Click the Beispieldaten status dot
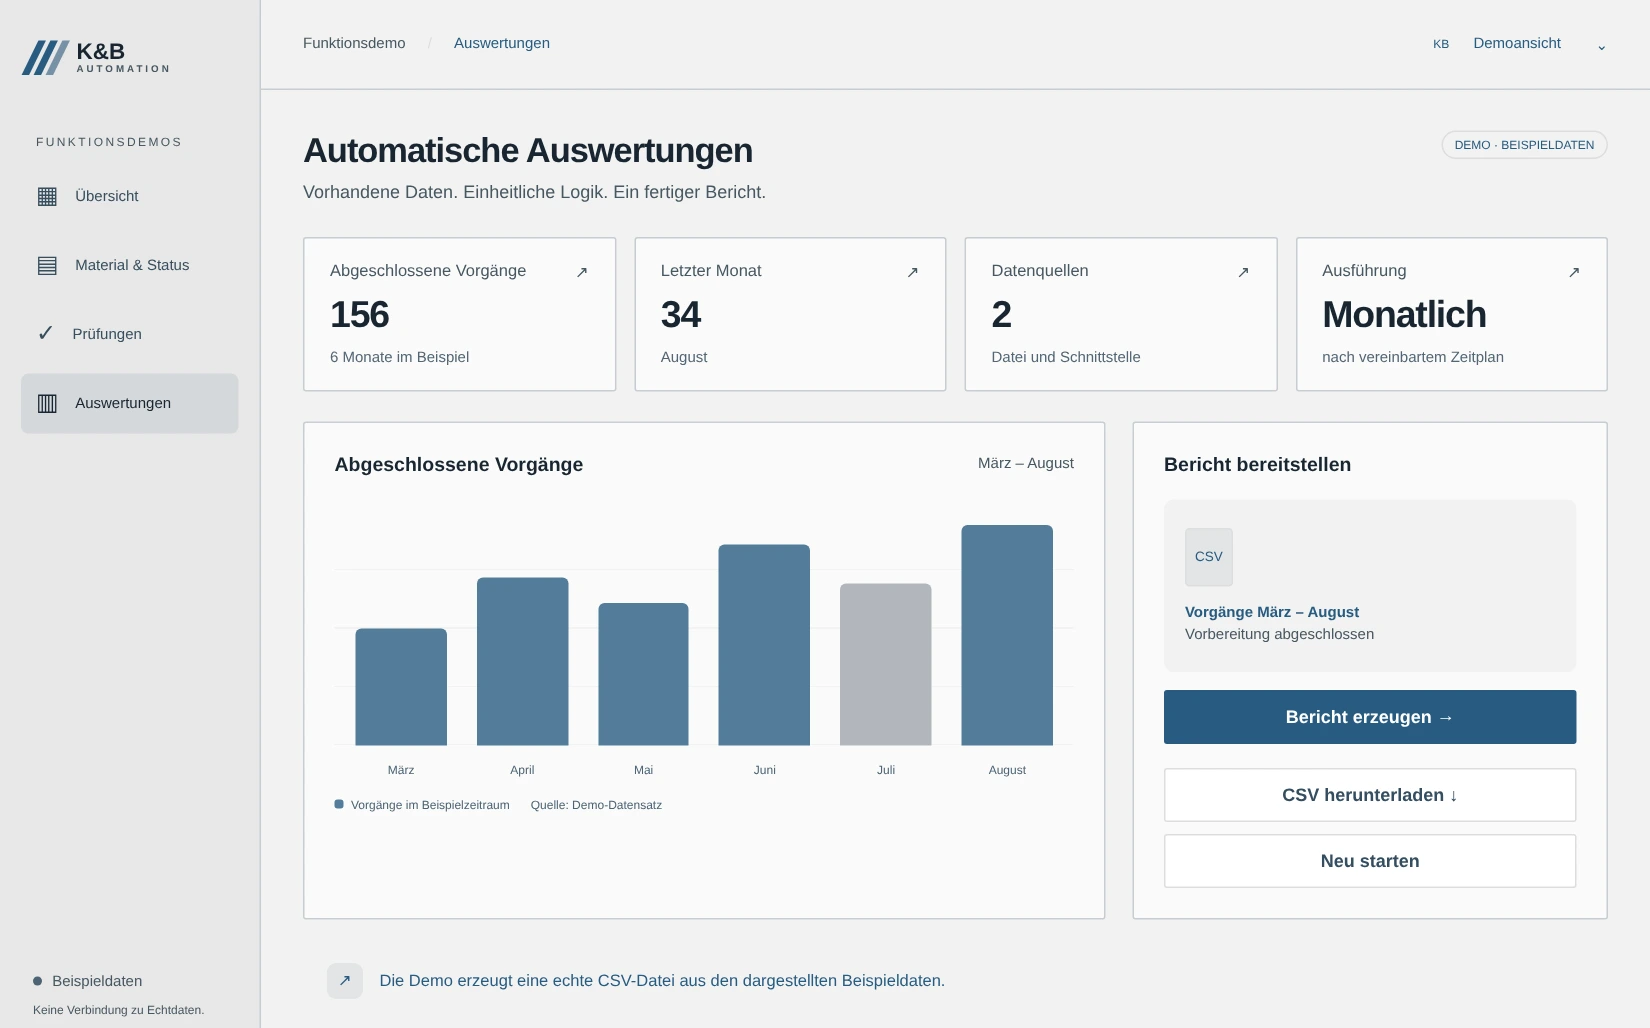Image resolution: width=1650 pixels, height=1028 pixels. tap(38, 981)
